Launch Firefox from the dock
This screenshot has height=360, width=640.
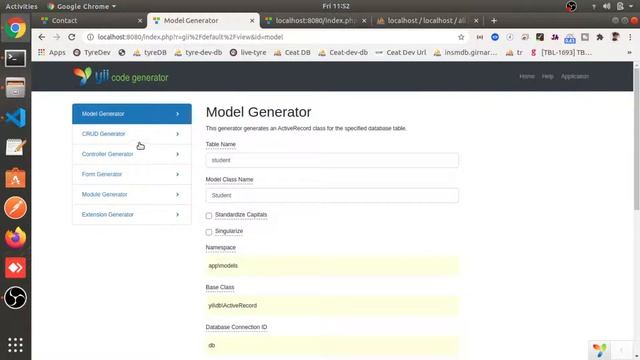coord(16,238)
